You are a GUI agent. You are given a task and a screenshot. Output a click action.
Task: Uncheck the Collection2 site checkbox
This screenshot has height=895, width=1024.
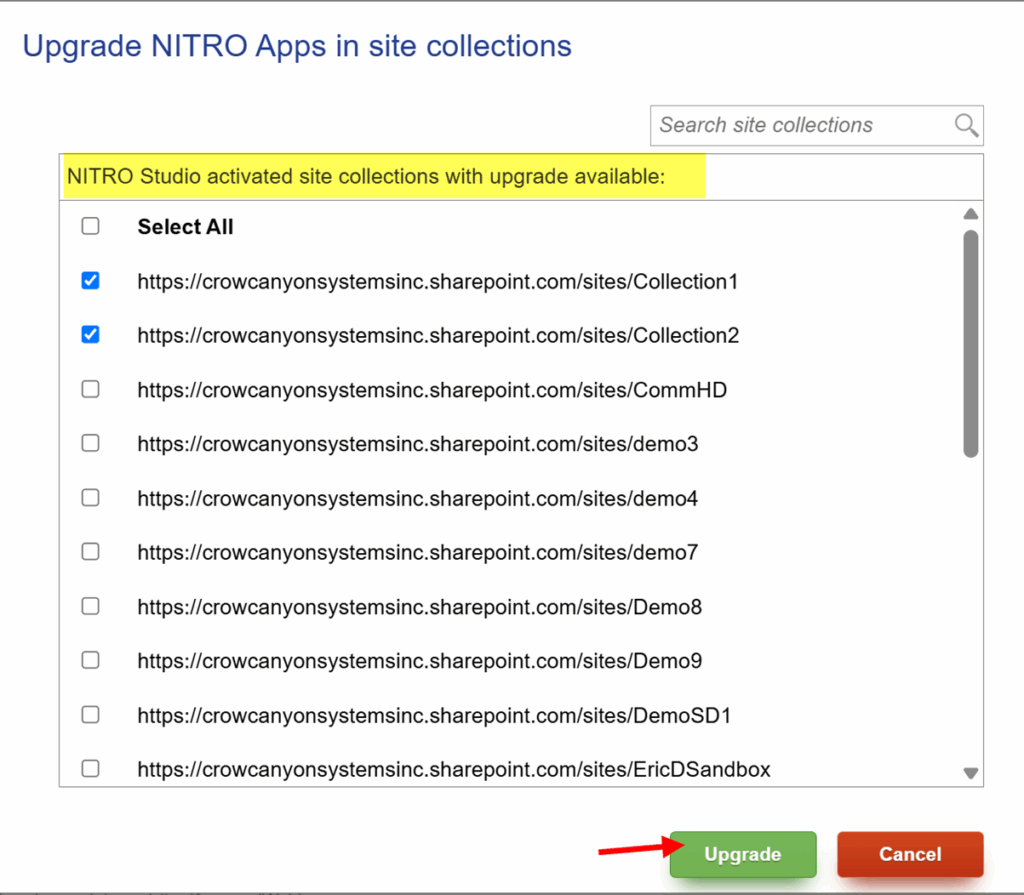tap(90, 335)
